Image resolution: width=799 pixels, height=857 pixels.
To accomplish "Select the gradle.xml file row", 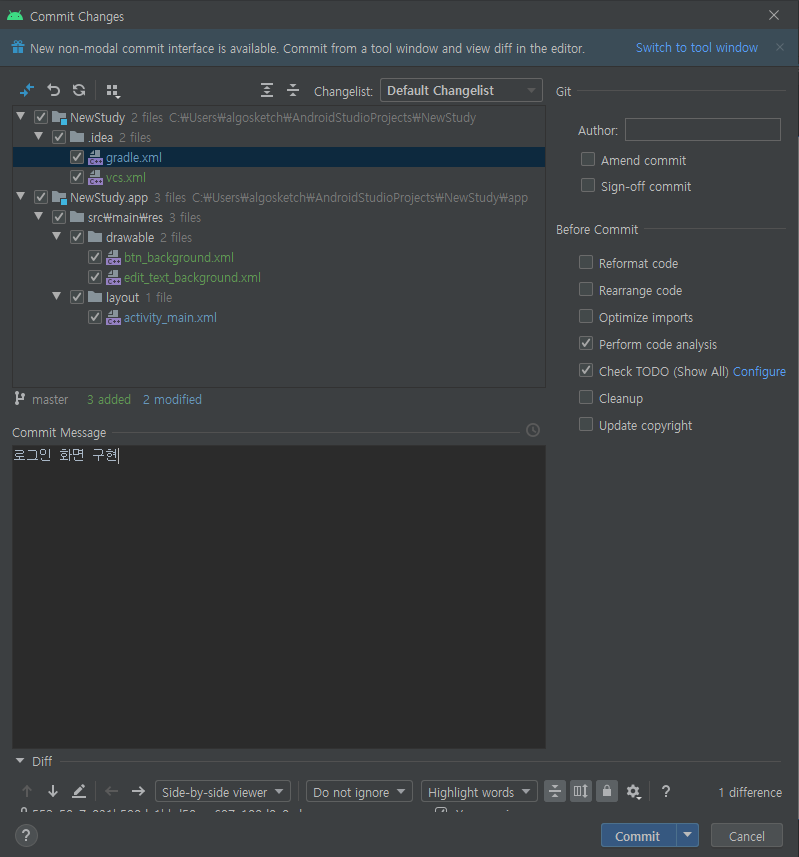I will pyautogui.click(x=279, y=157).
